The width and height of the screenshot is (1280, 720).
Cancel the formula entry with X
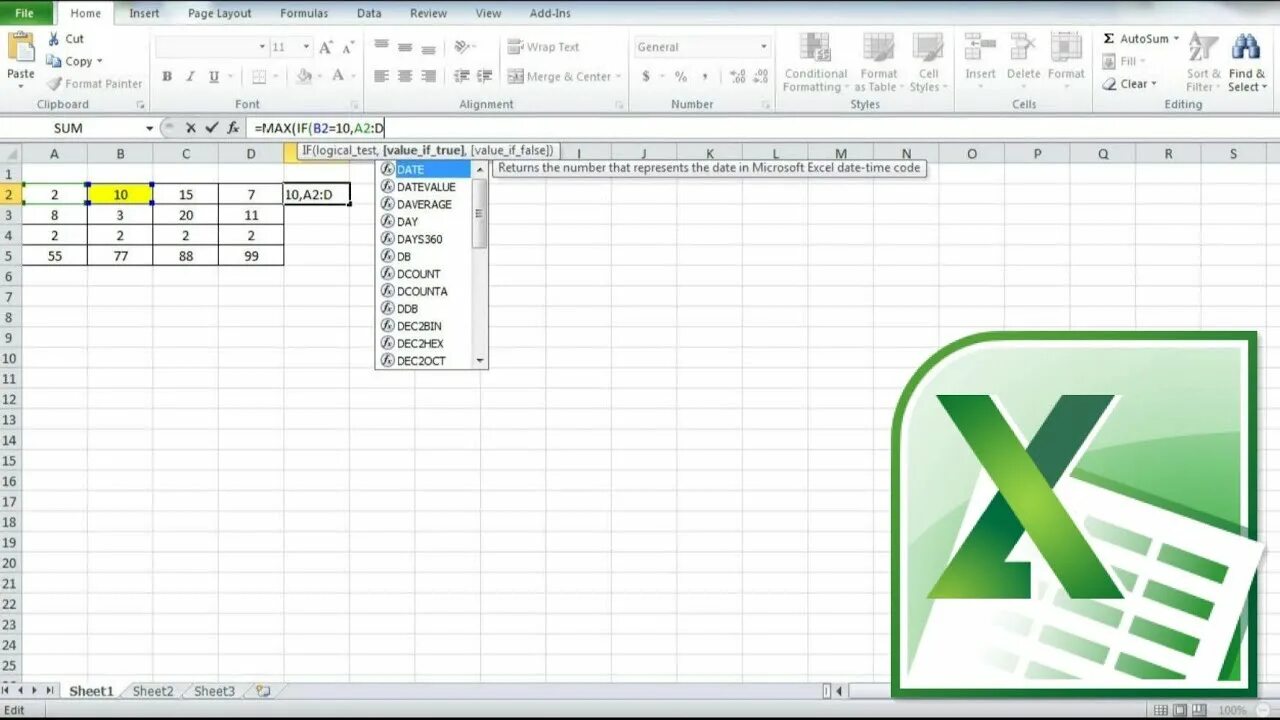click(x=190, y=128)
